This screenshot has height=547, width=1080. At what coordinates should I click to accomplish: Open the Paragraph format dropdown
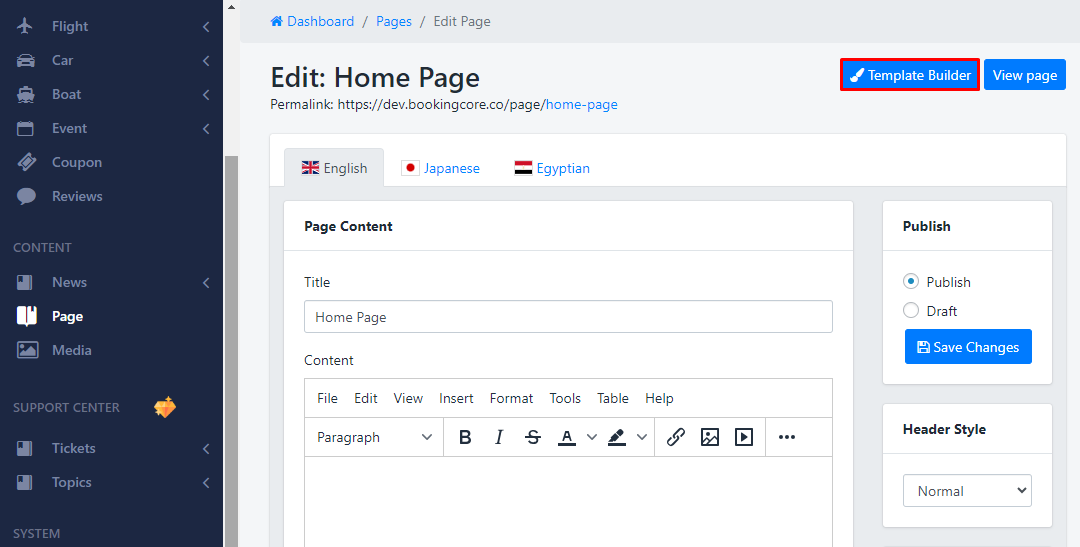(375, 437)
